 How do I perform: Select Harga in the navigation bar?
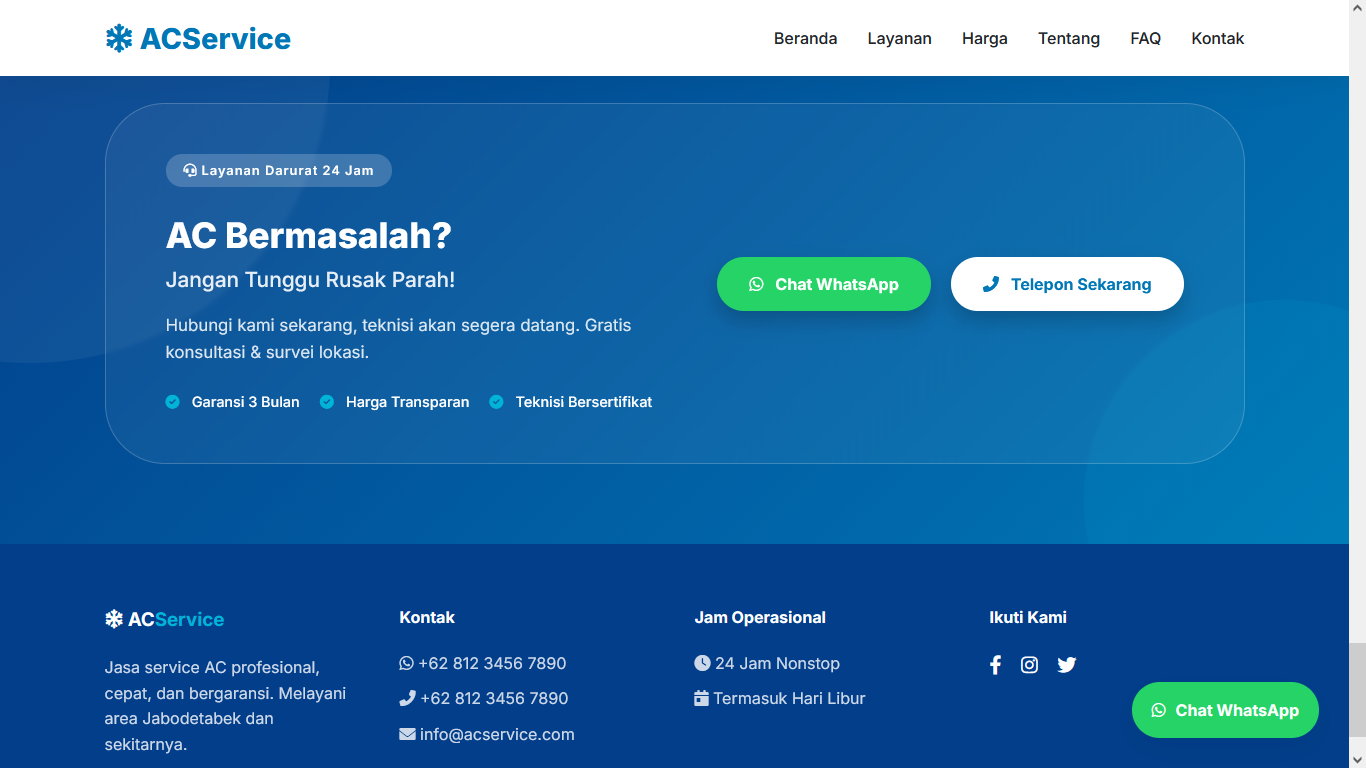click(984, 38)
